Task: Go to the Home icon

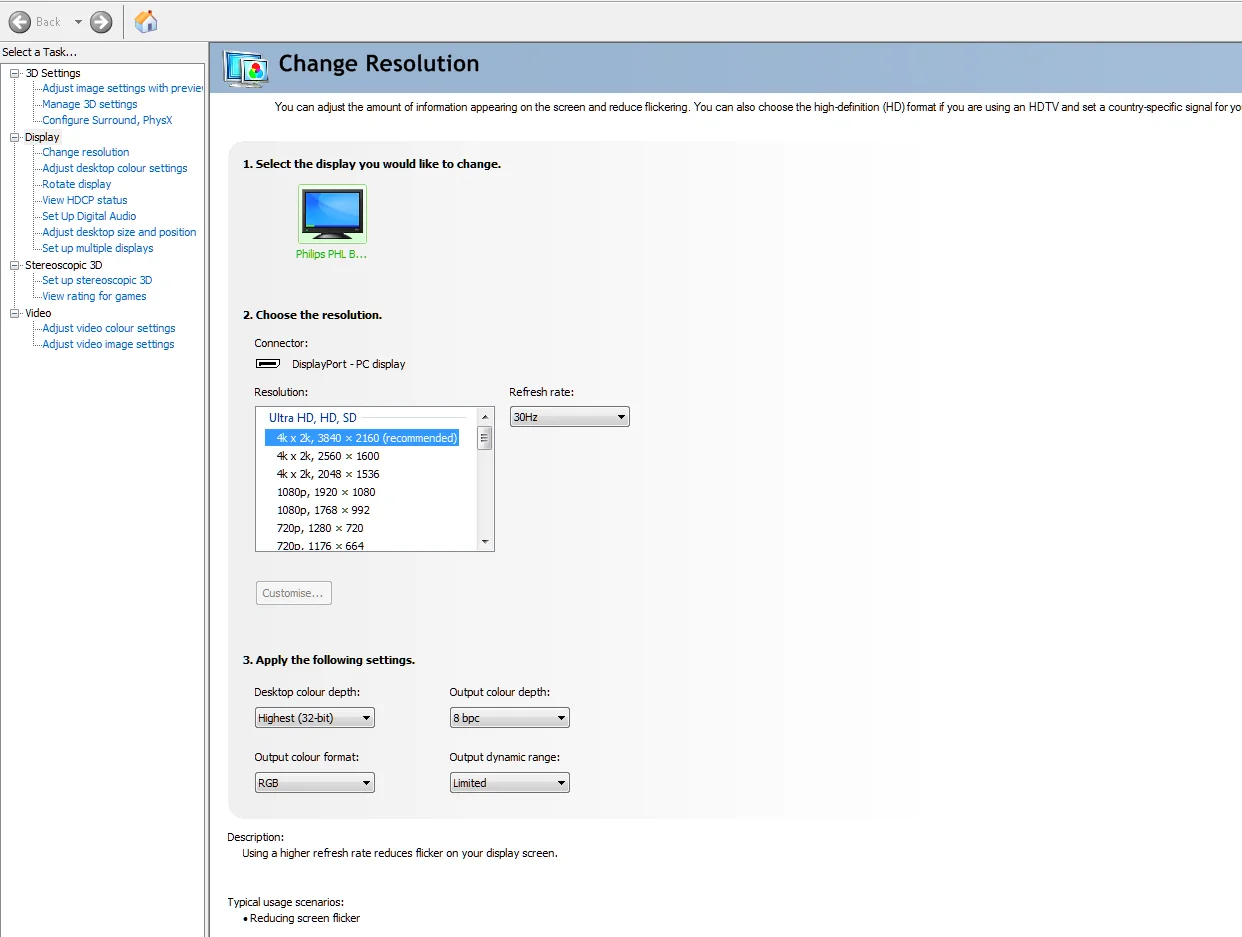Action: (146, 21)
